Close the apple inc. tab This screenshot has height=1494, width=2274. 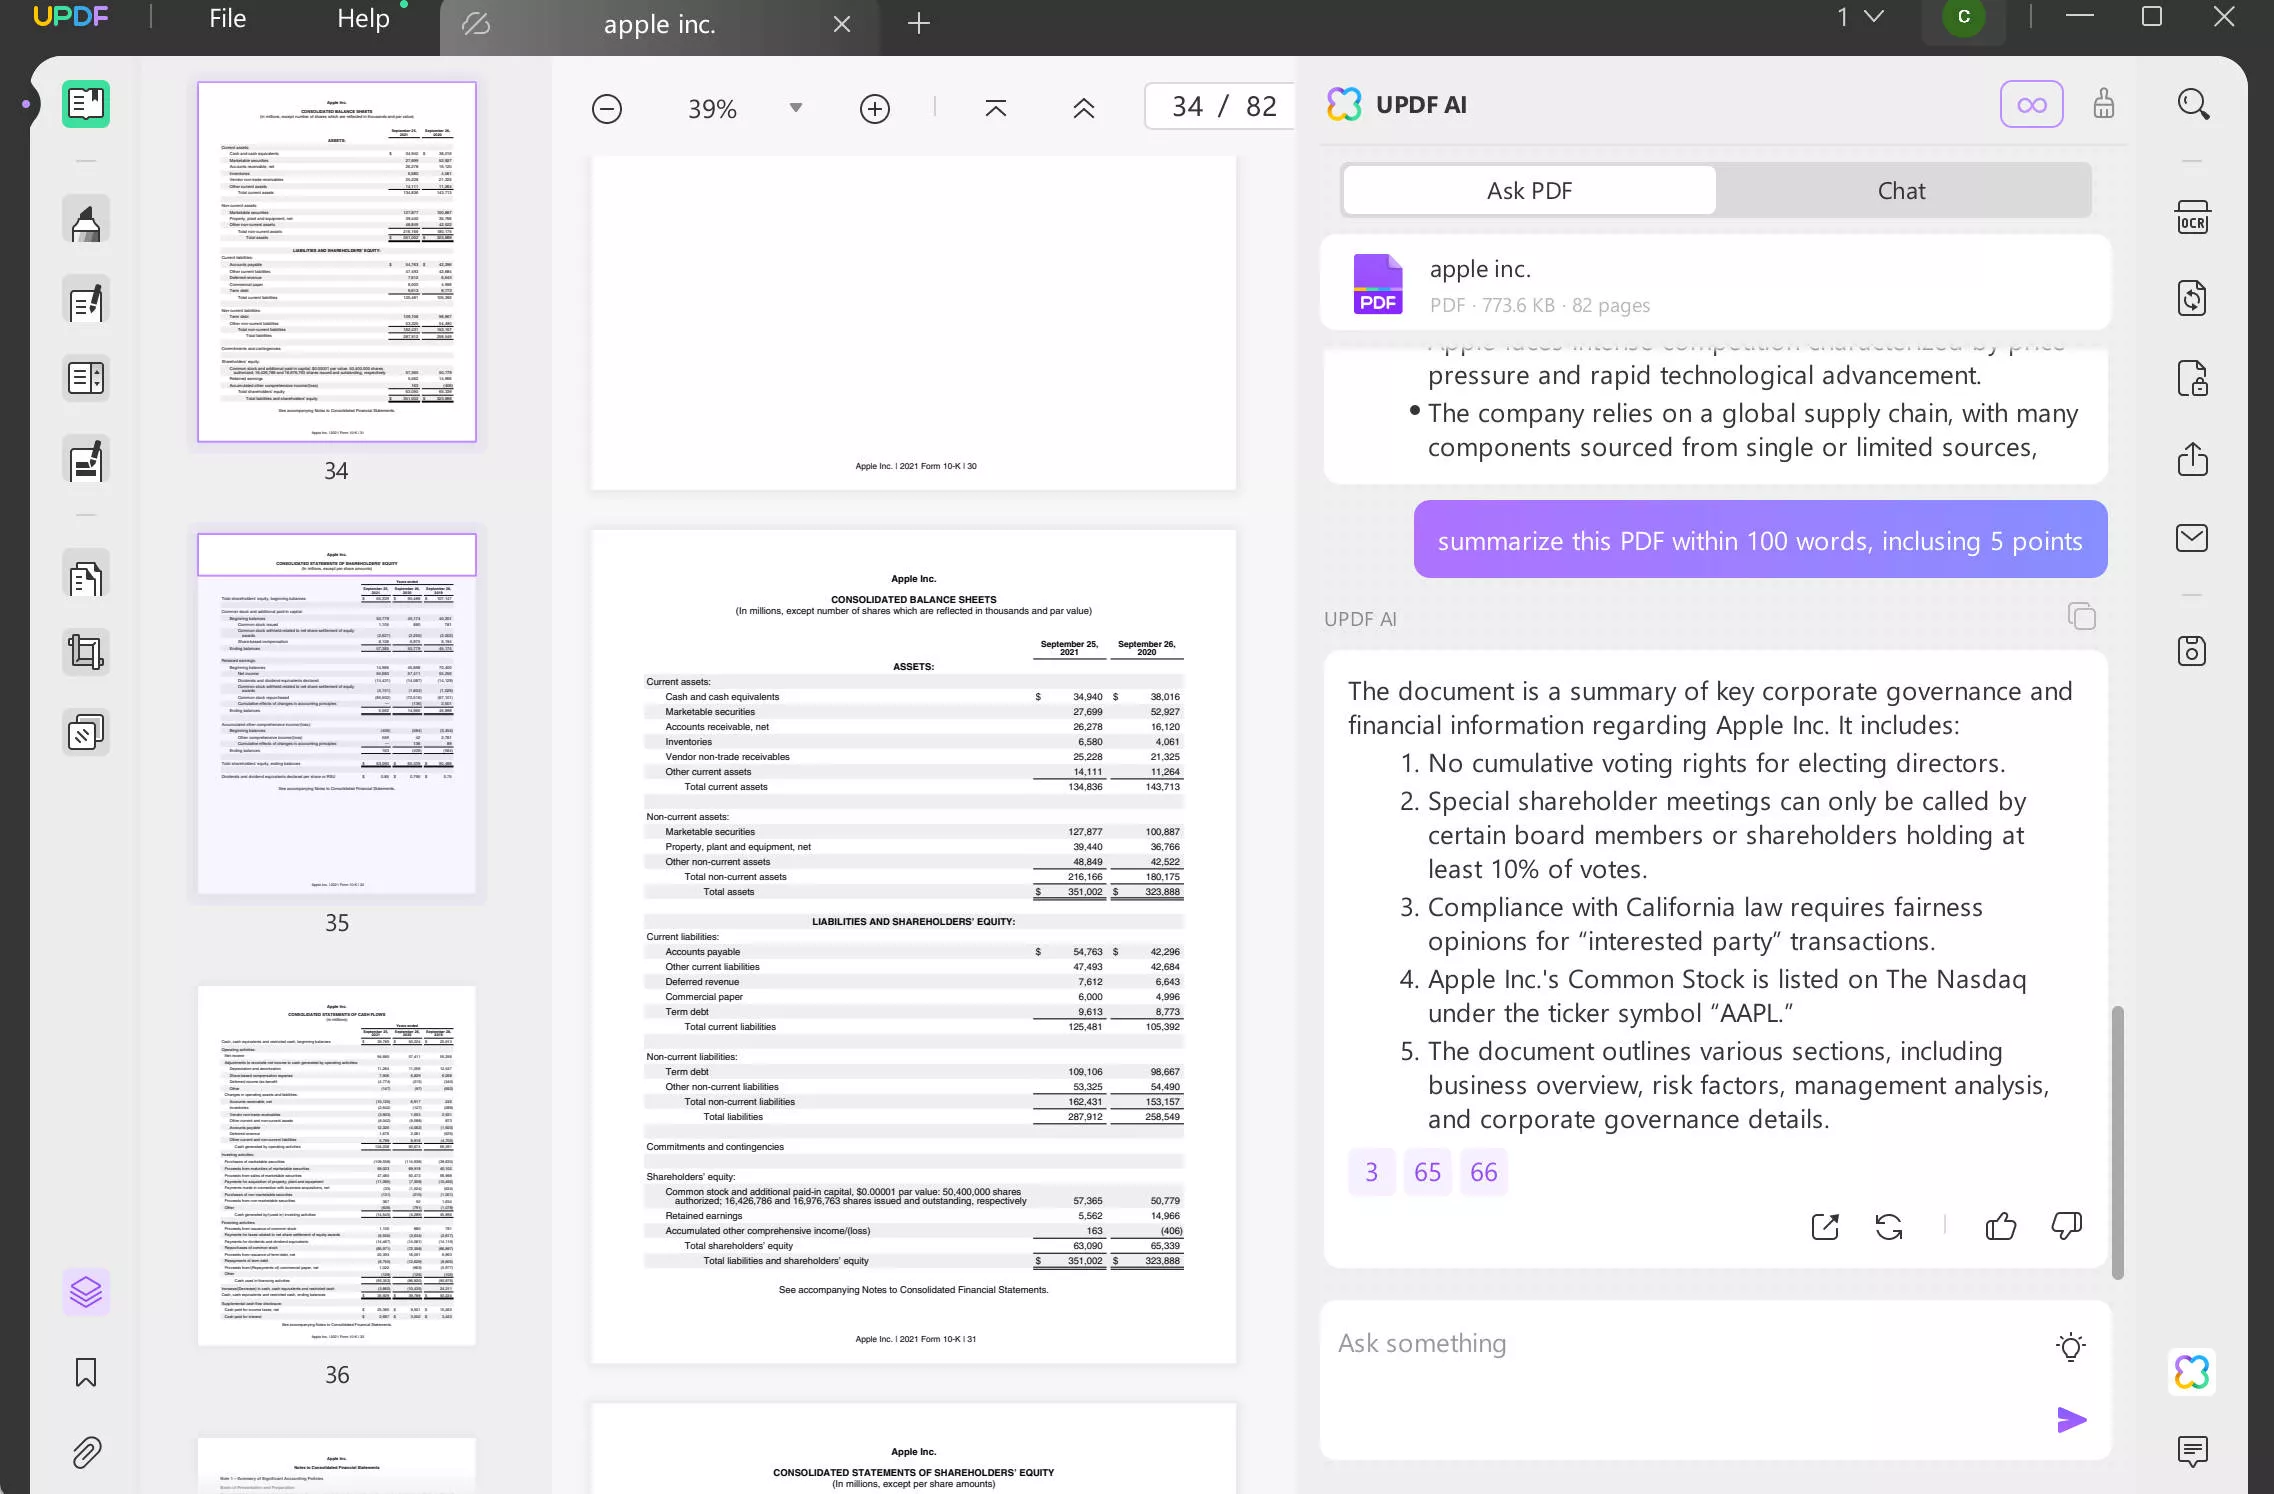(x=842, y=24)
